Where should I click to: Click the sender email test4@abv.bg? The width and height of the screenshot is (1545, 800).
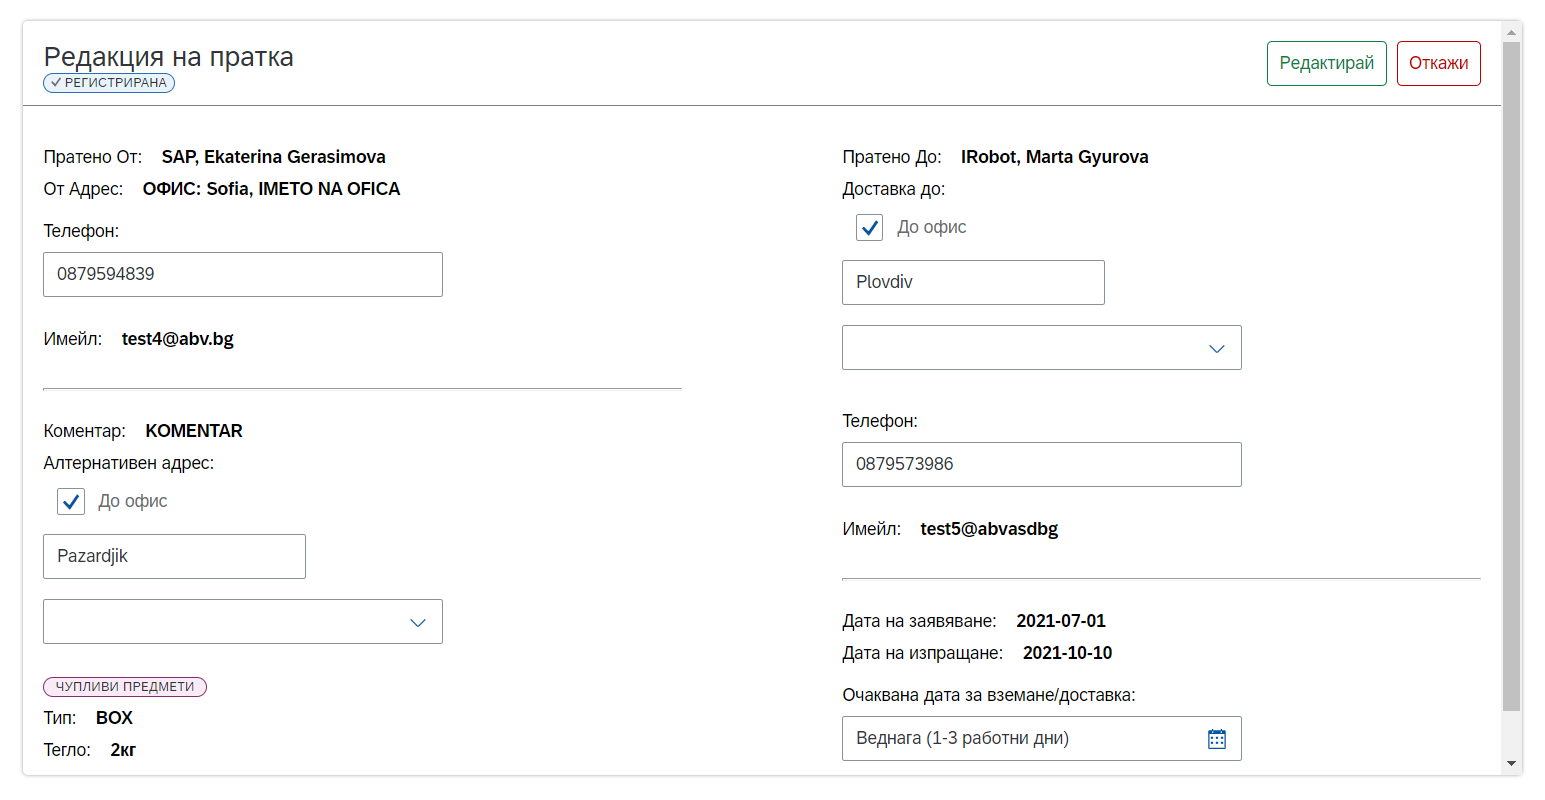[x=178, y=339]
